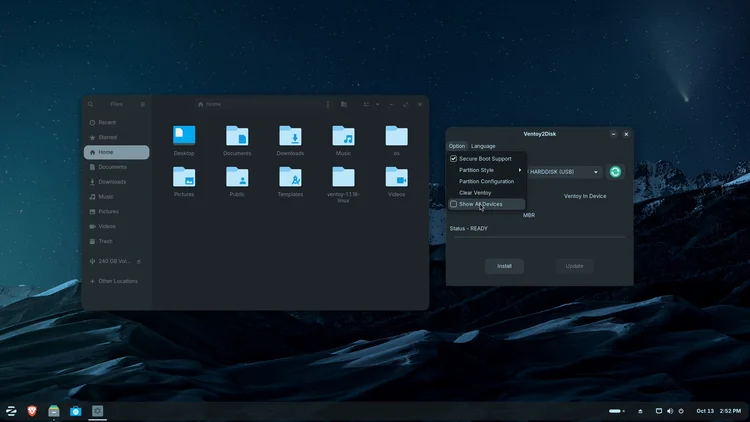This screenshot has height=422, width=750.
Task: Click the green refresh devices icon in Ventoy2Disk
Action: (x=615, y=172)
